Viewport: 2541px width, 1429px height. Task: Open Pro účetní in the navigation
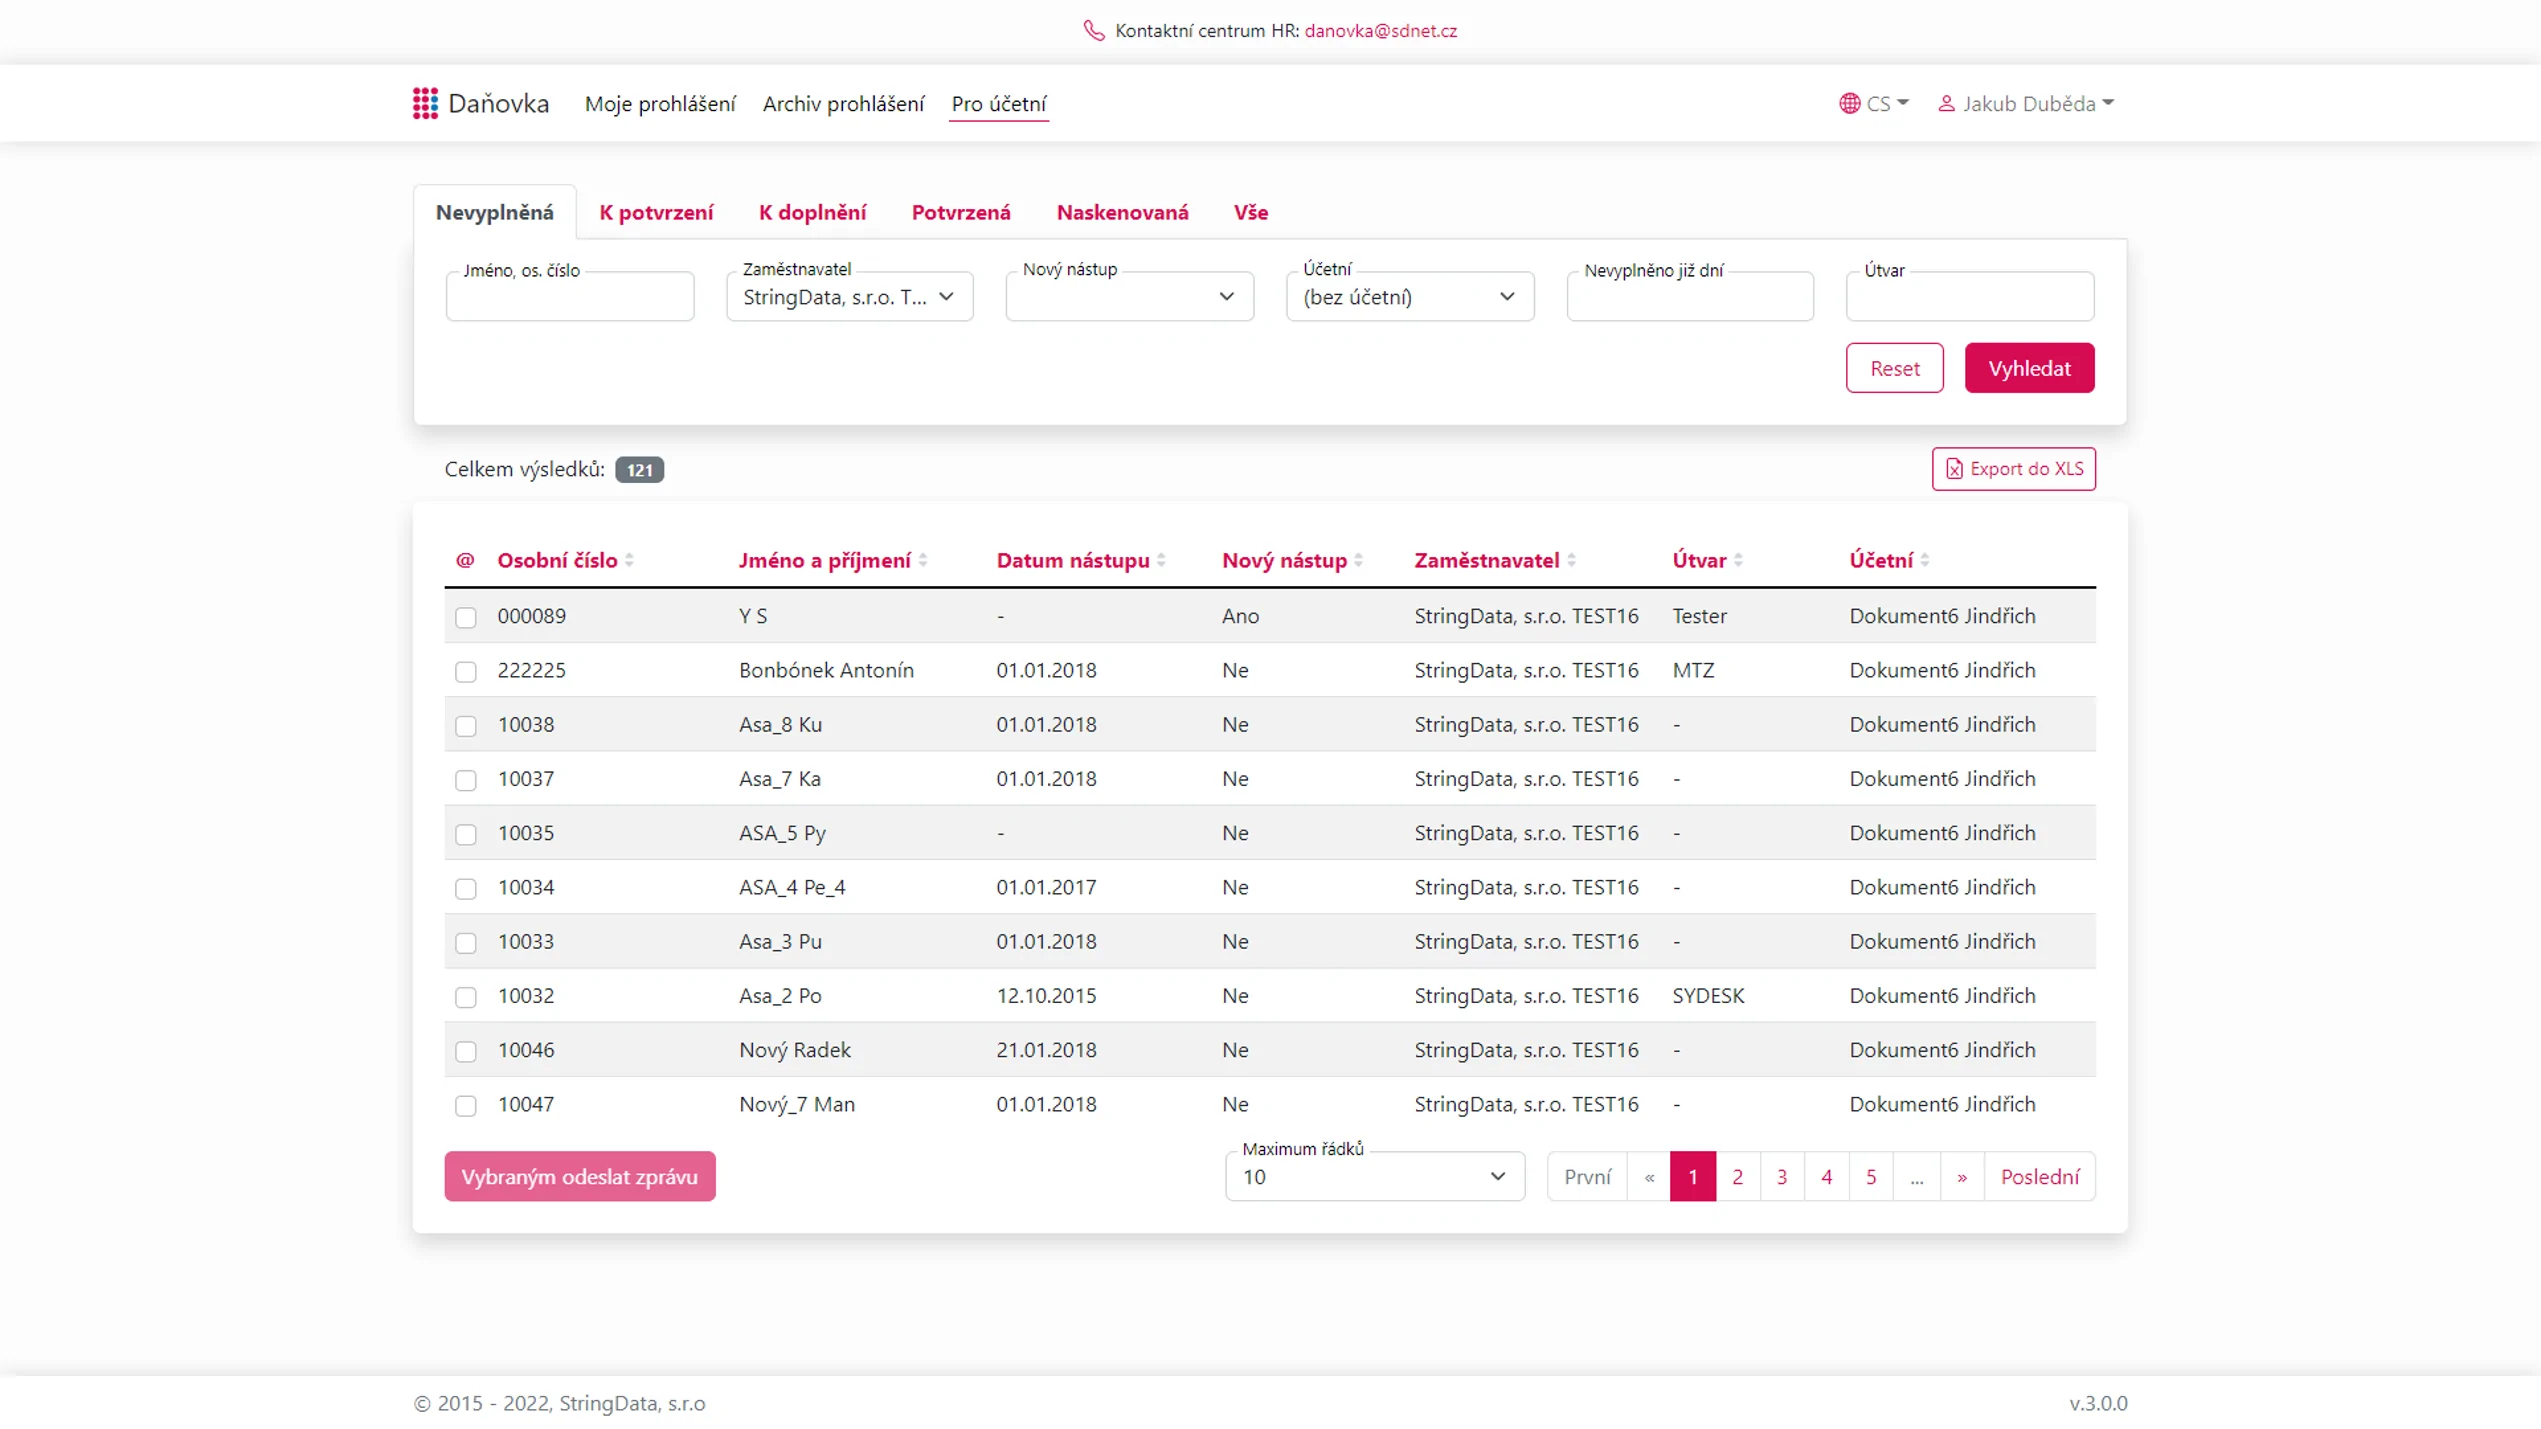tap(999, 103)
